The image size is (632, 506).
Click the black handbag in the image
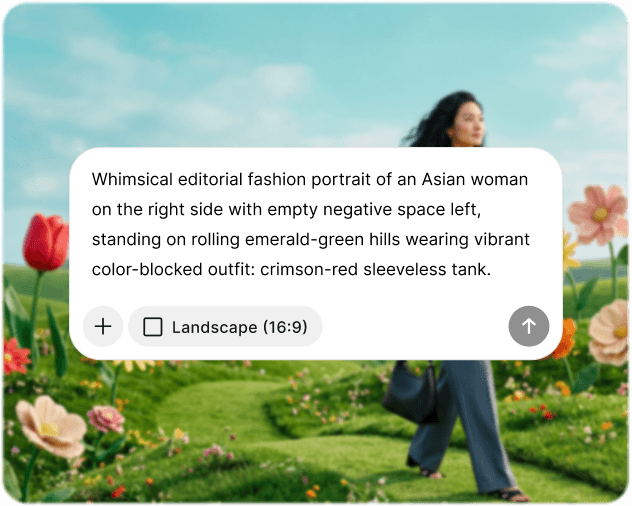point(410,392)
